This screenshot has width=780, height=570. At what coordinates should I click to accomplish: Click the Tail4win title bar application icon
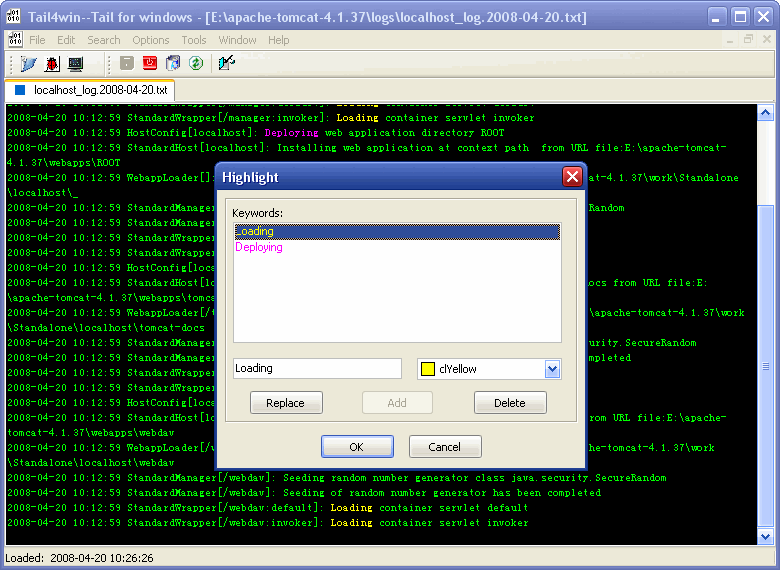click(x=13, y=17)
